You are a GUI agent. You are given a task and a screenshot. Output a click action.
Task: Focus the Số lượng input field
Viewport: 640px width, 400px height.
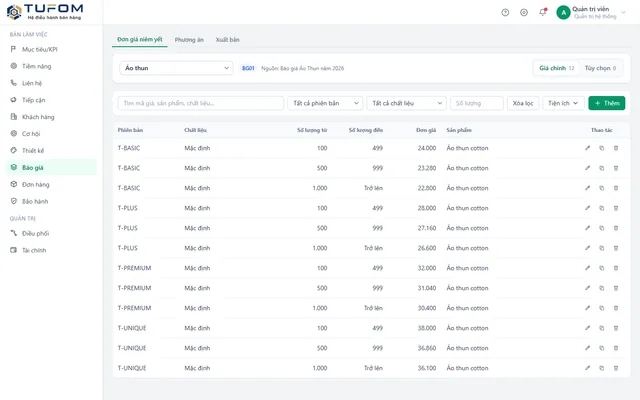(x=477, y=103)
